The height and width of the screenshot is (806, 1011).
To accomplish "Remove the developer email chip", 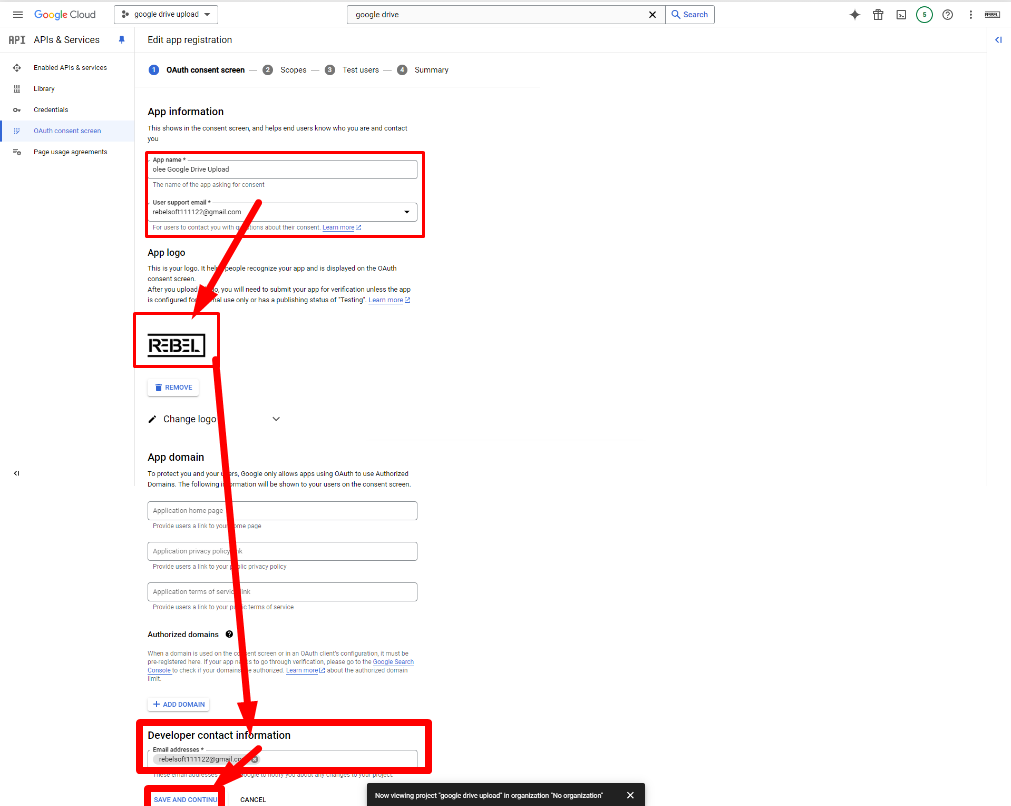I will tap(255, 759).
